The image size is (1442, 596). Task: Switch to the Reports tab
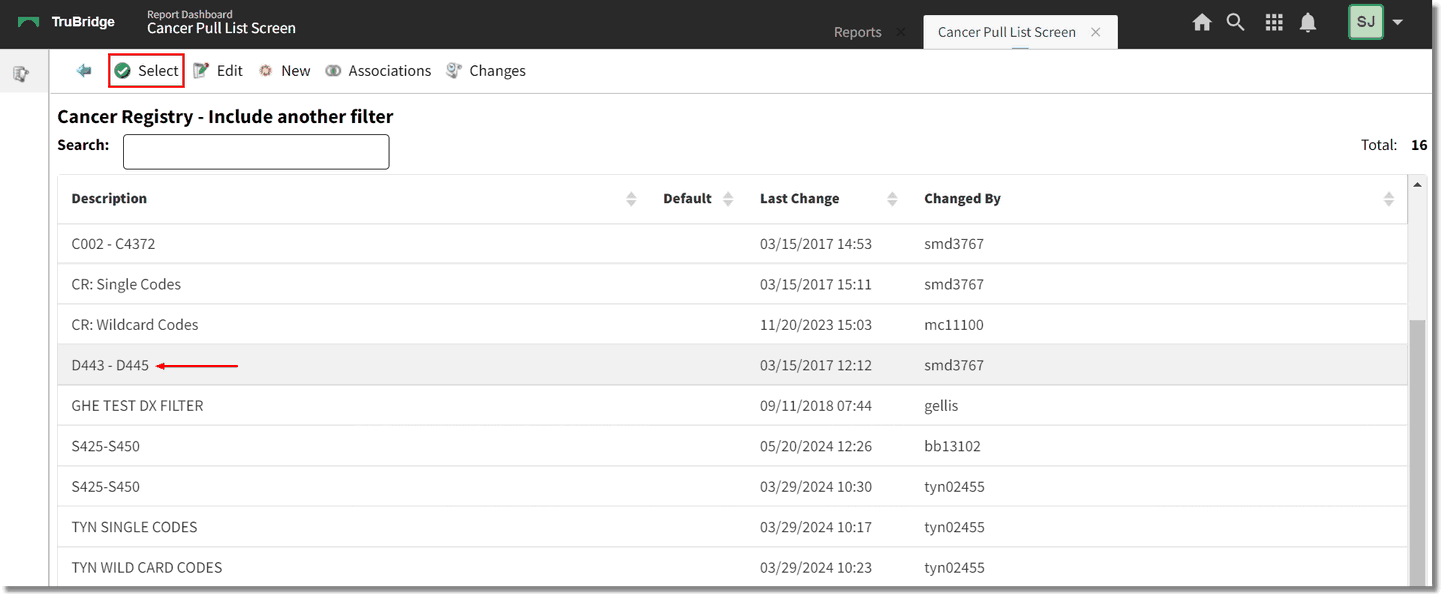point(857,32)
